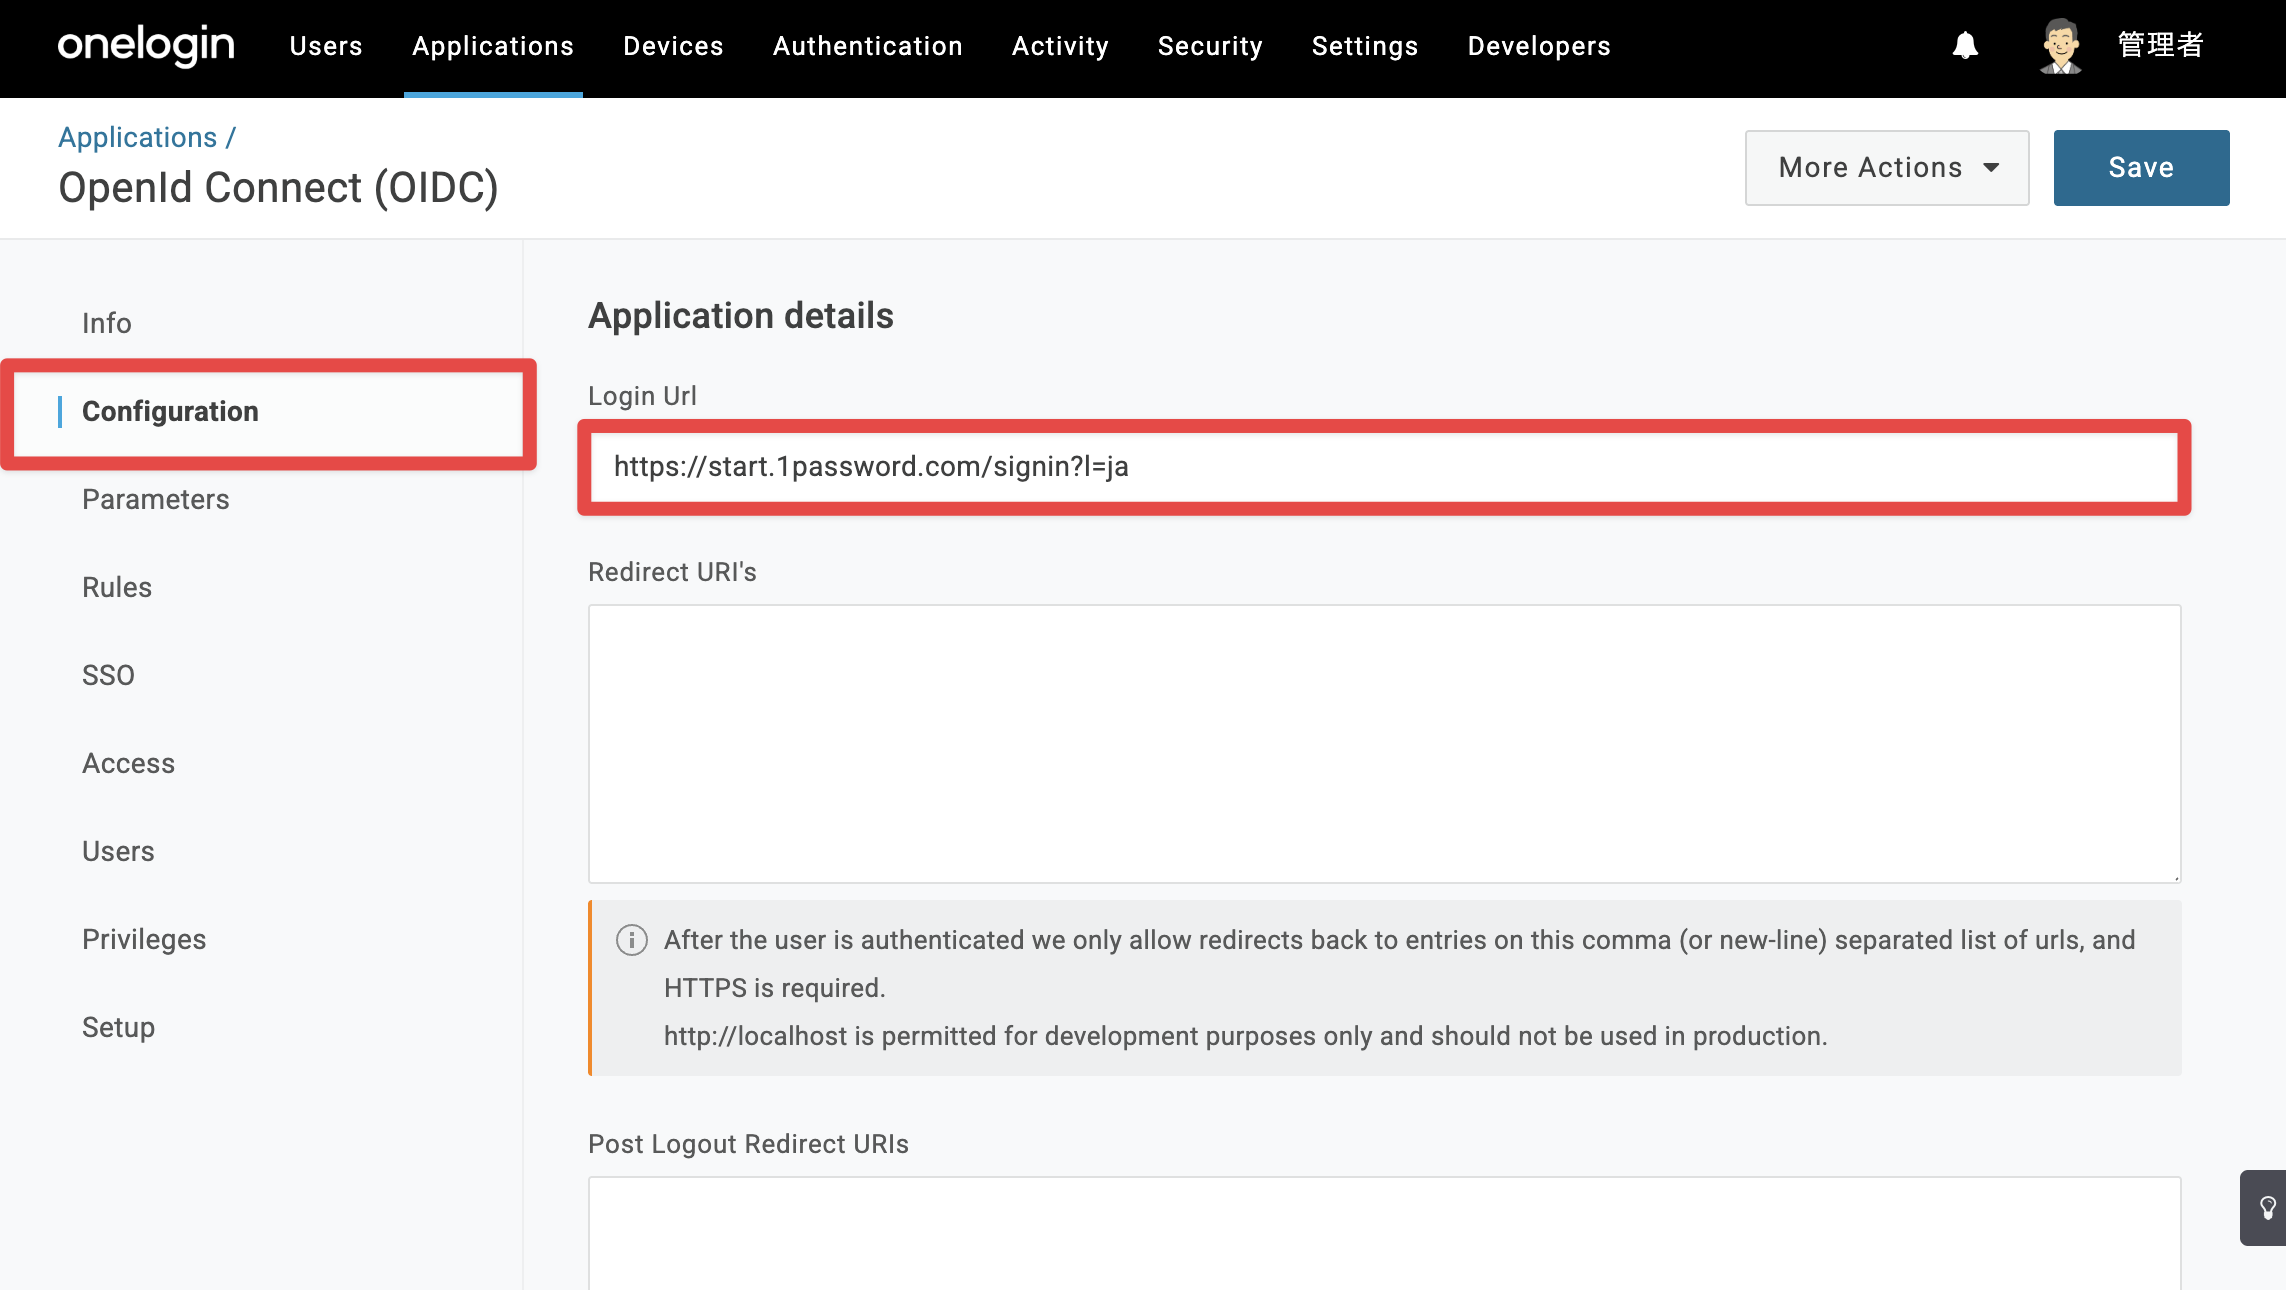This screenshot has height=1290, width=2286.
Task: Open the notifications bell
Action: [1965, 46]
